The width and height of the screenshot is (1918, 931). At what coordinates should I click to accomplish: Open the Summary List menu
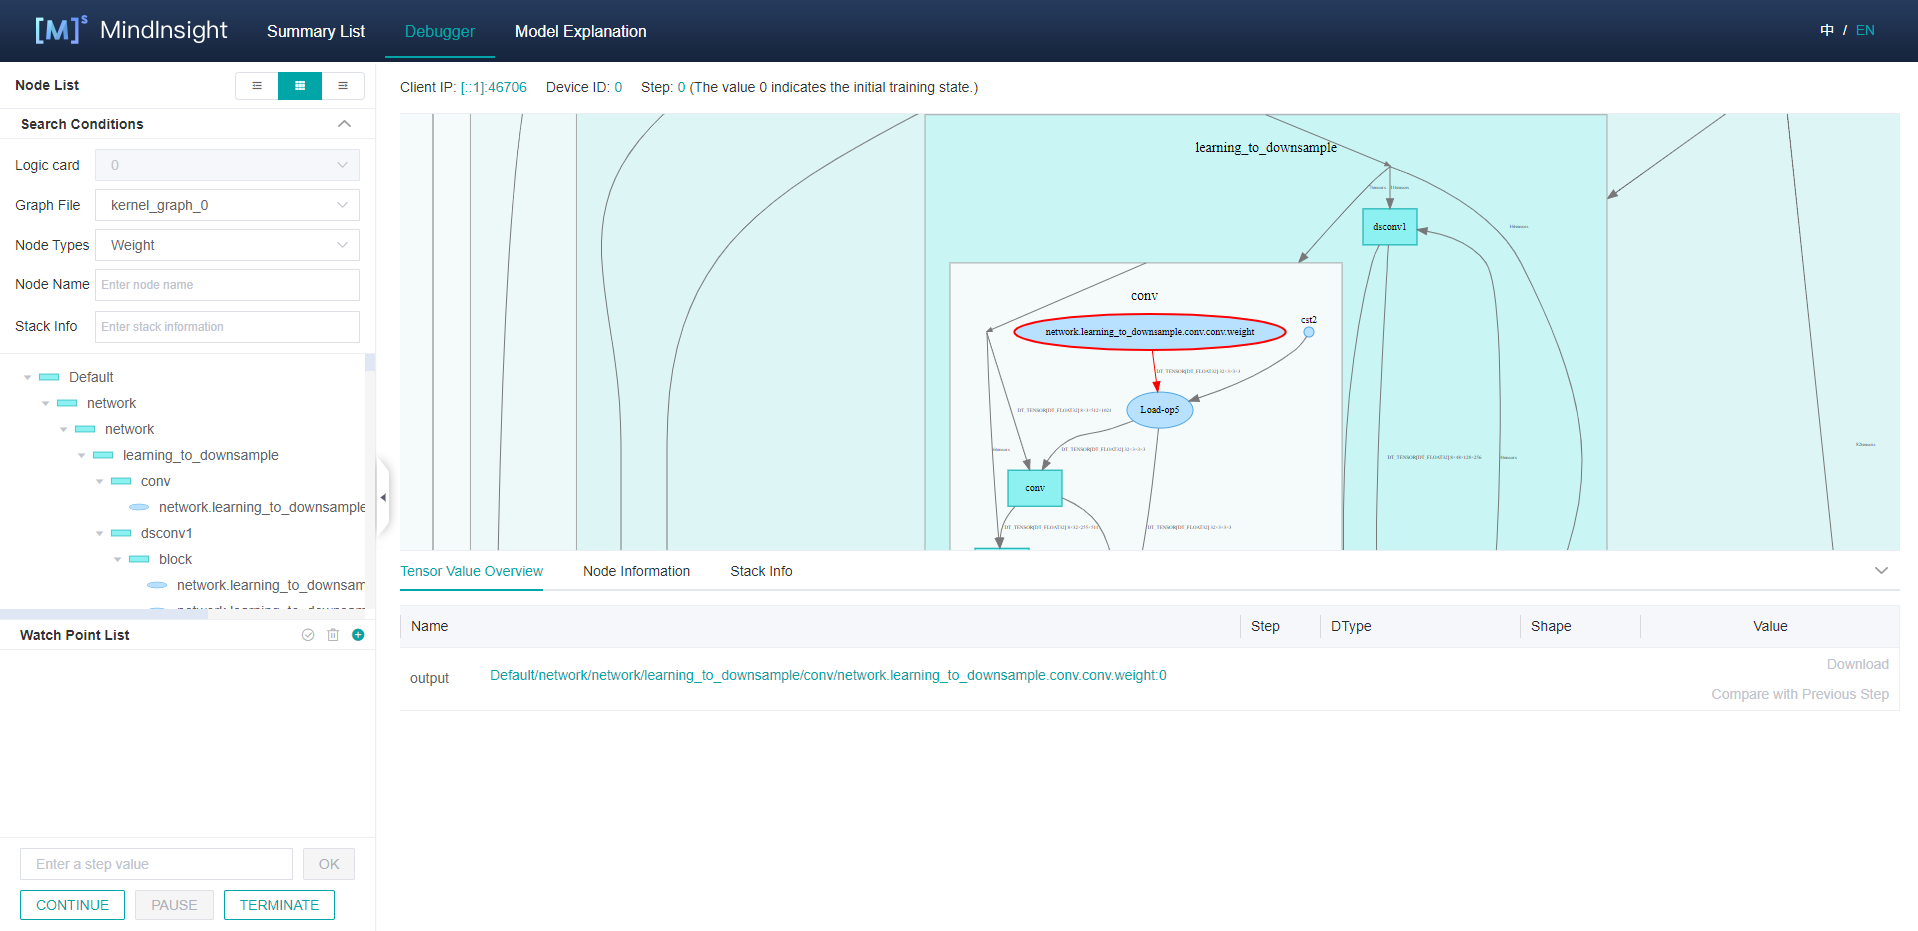click(315, 31)
